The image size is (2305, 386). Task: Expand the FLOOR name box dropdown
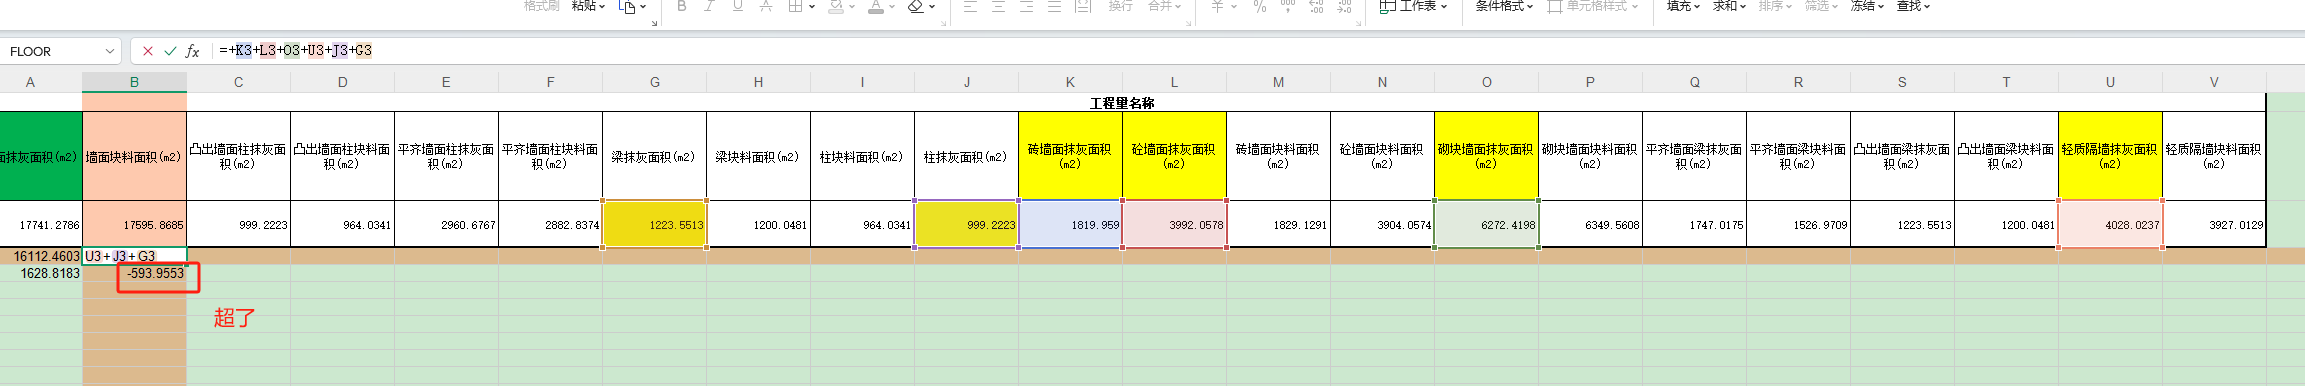coord(110,51)
